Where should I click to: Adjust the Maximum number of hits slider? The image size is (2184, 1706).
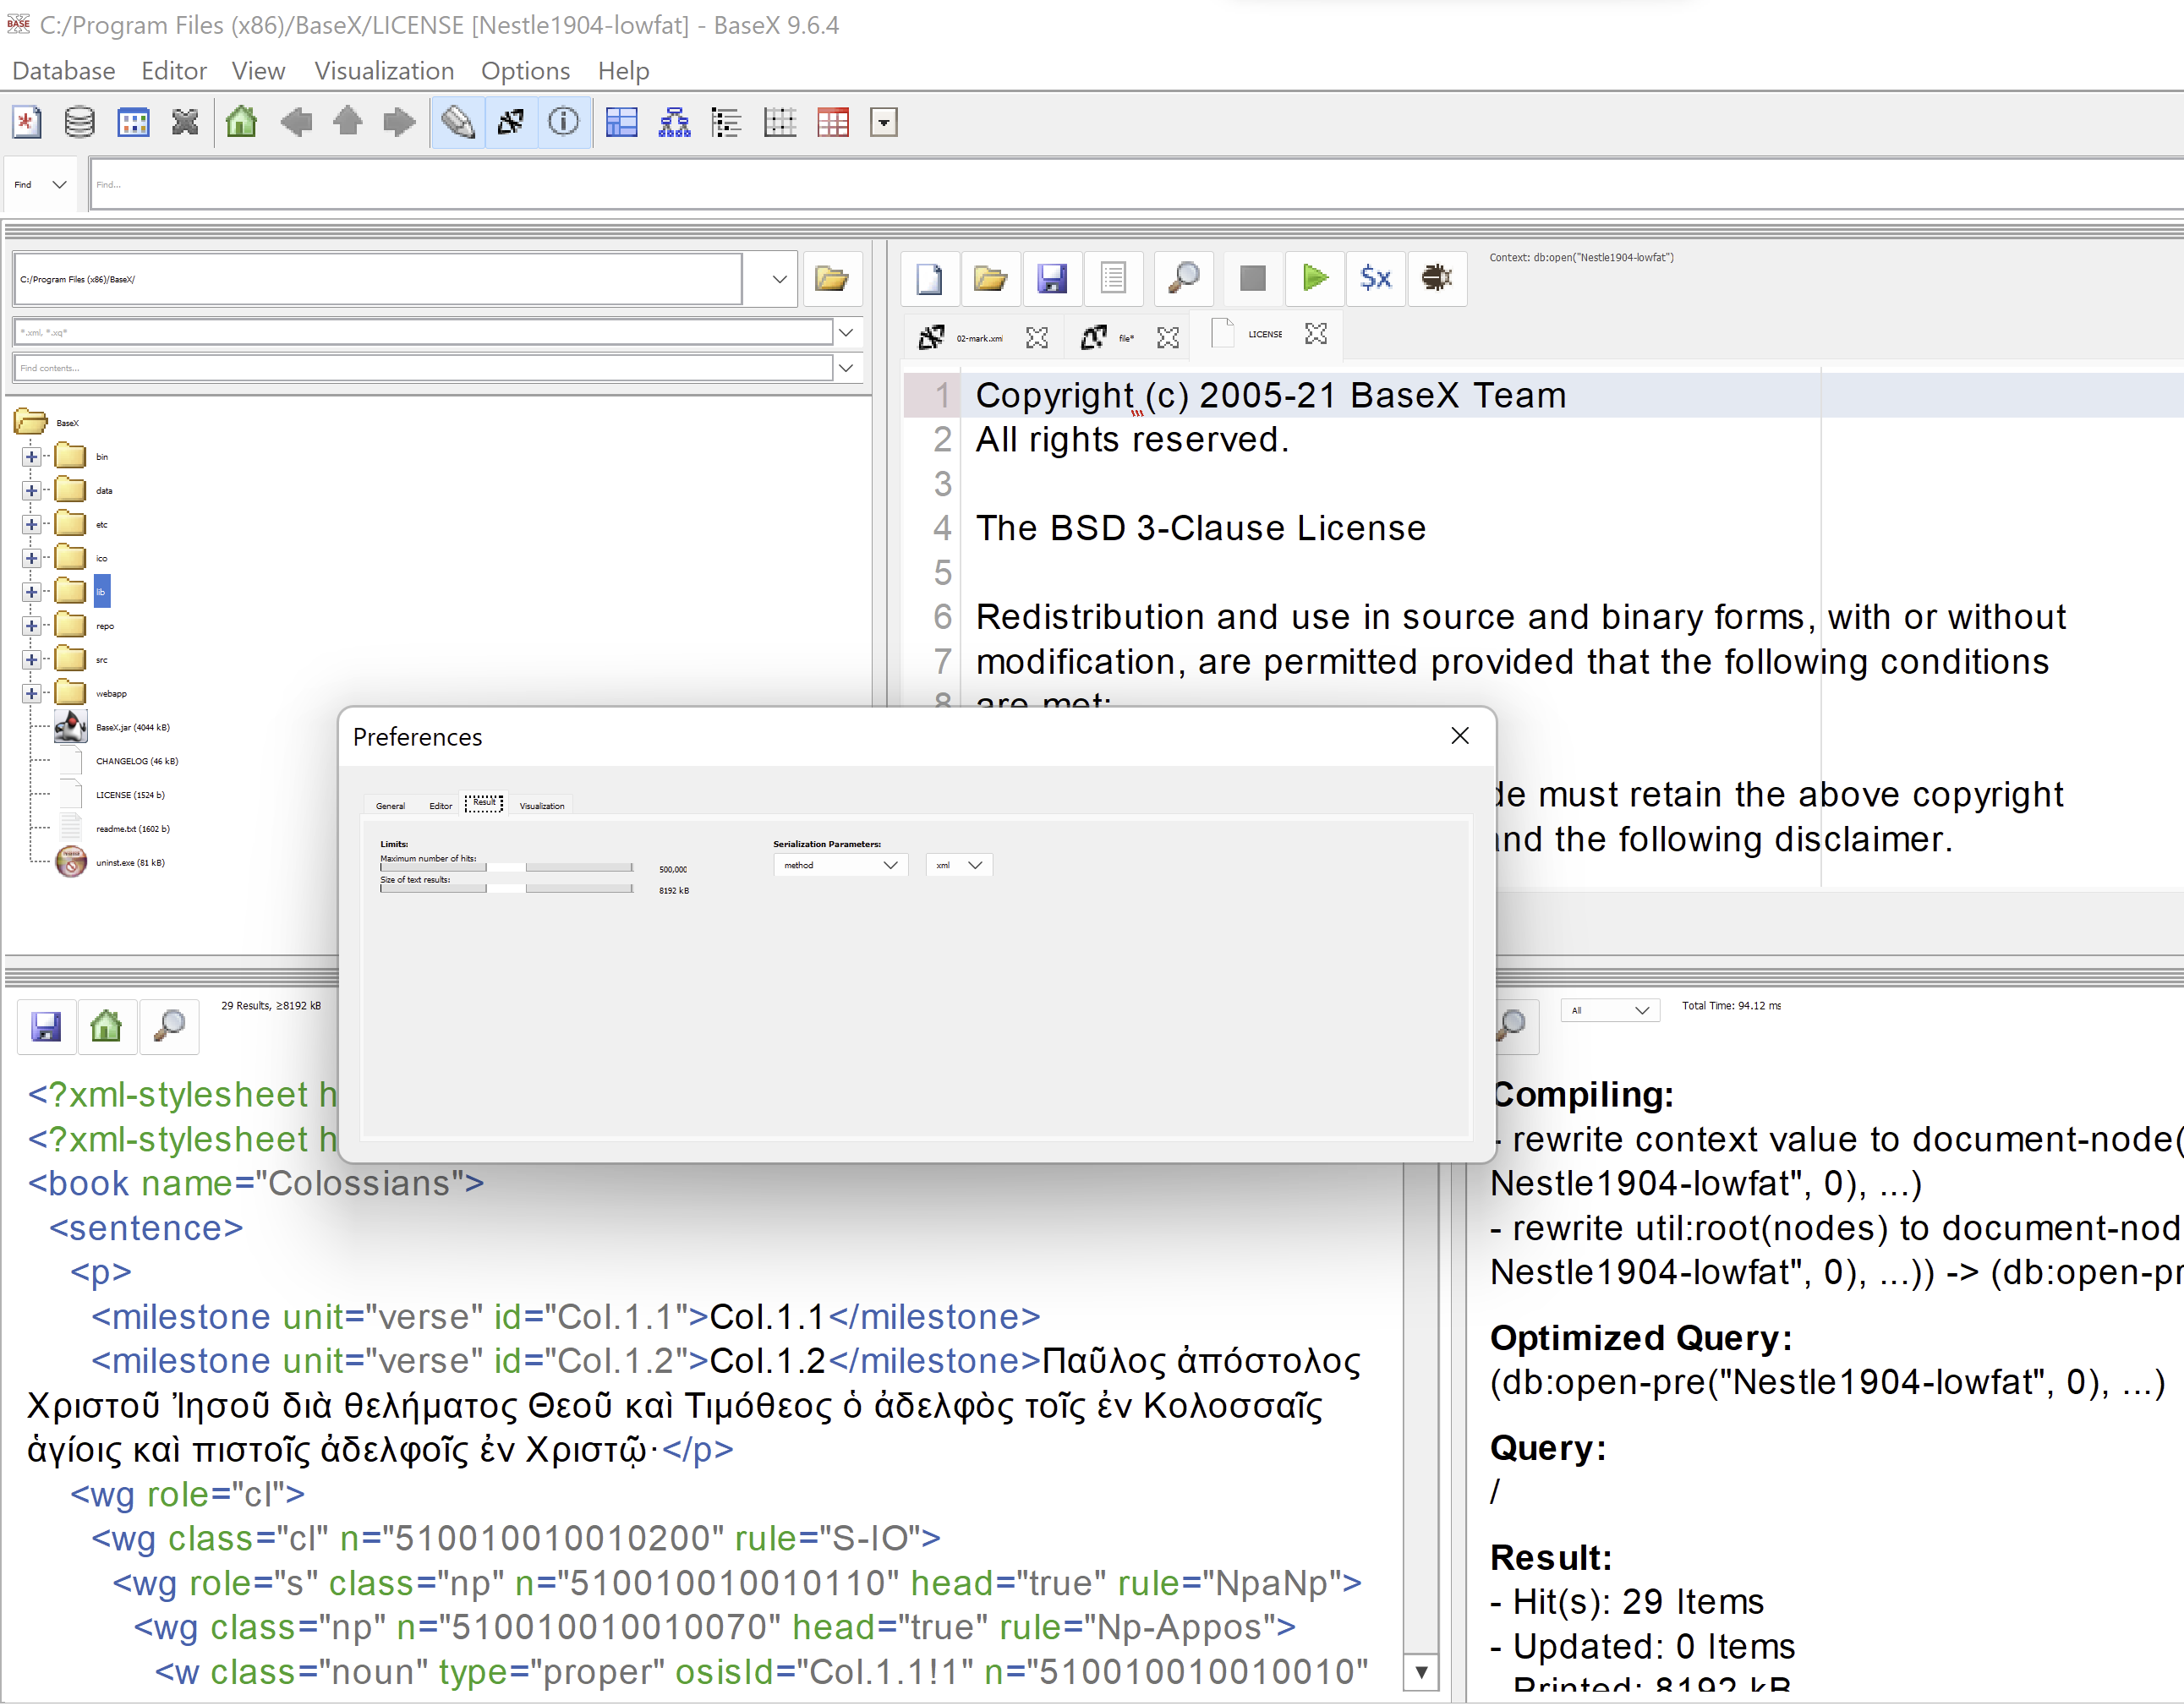pyautogui.click(x=506, y=868)
